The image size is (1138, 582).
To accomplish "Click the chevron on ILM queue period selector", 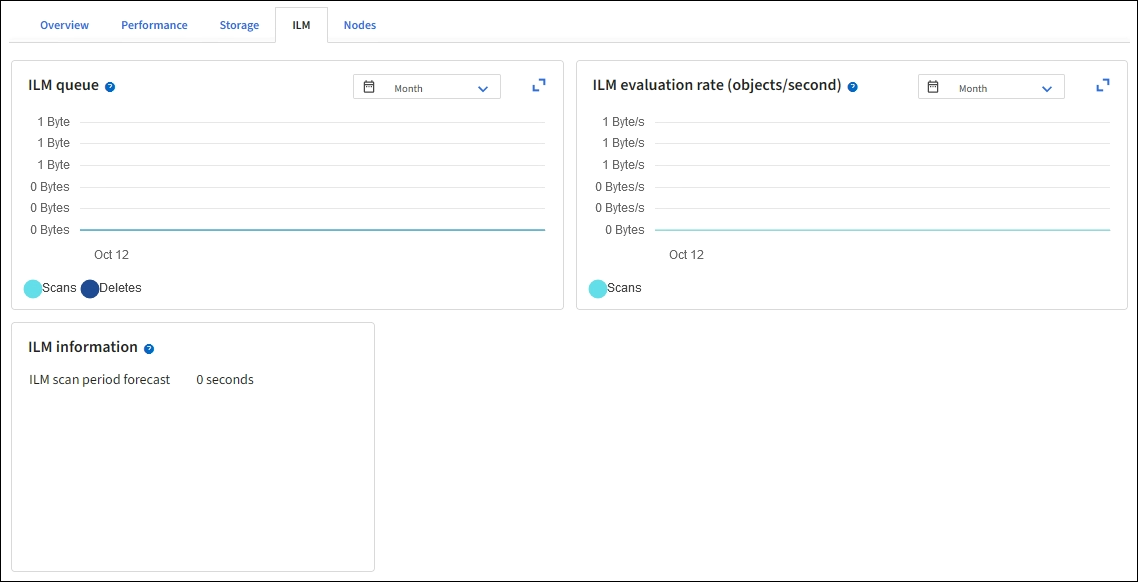I will point(483,89).
